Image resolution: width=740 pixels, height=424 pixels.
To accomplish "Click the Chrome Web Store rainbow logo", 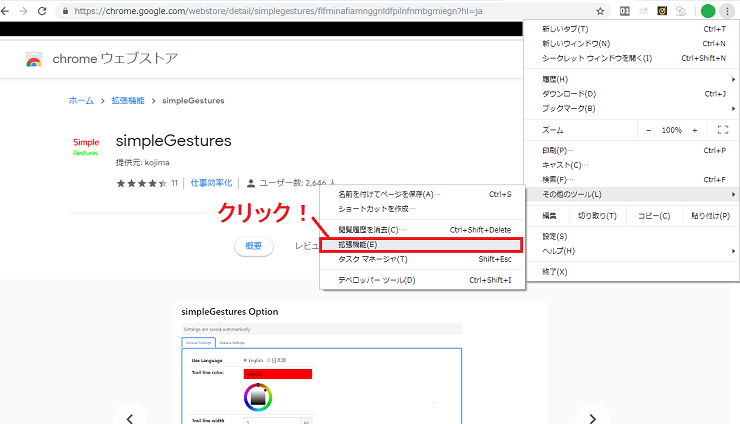I will 34,59.
